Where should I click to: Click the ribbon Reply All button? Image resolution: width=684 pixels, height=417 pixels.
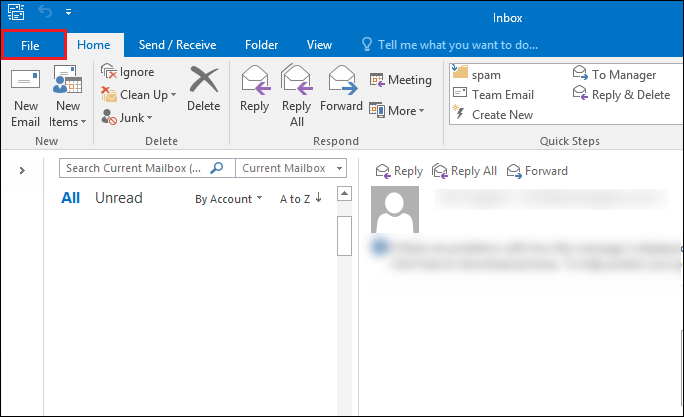pos(296,97)
